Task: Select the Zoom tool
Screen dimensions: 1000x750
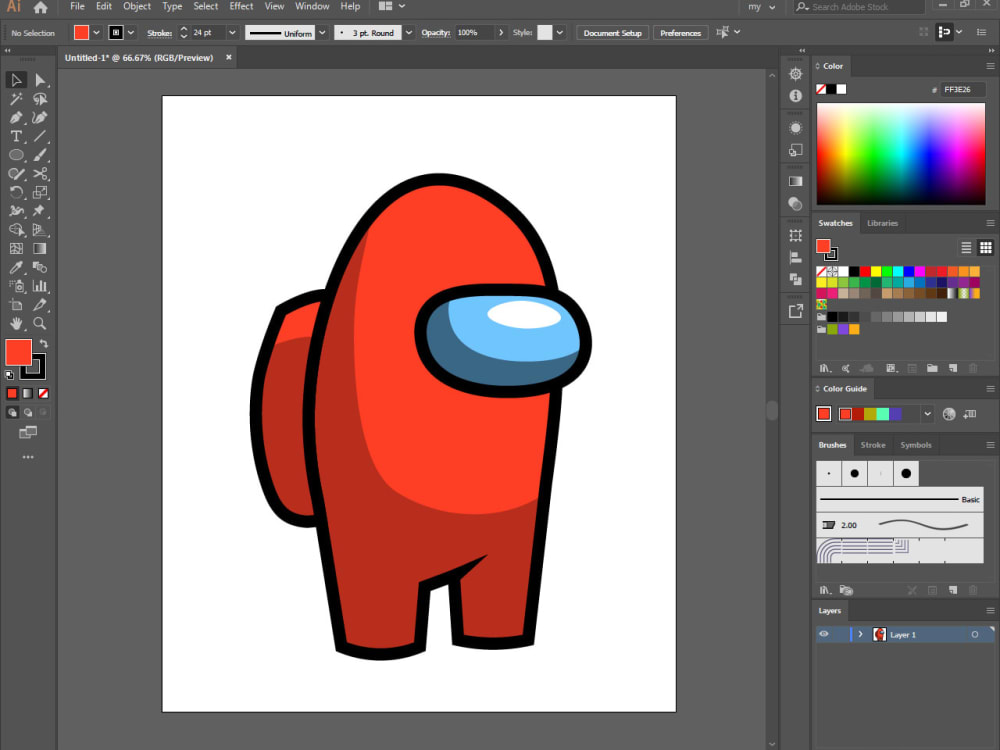Action: pyautogui.click(x=40, y=323)
